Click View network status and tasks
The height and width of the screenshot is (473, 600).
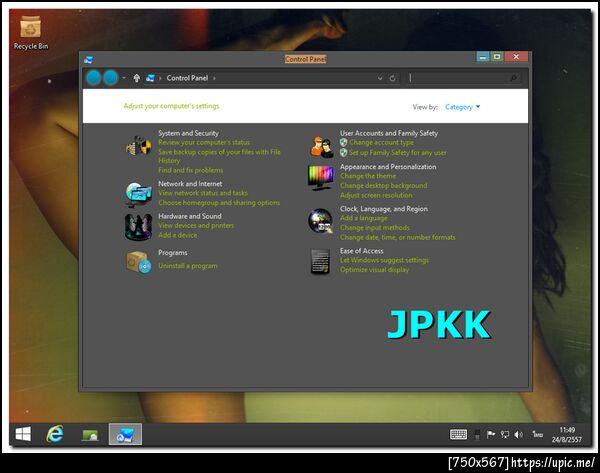[x=203, y=193]
